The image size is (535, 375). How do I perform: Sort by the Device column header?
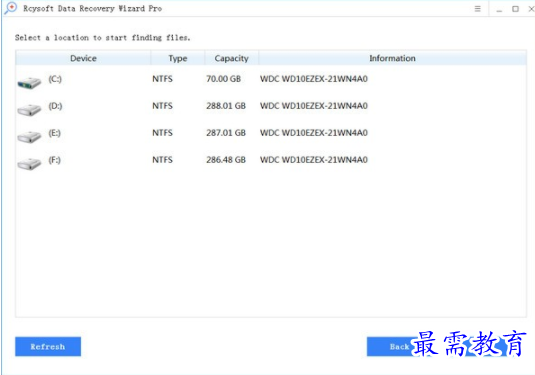83,58
